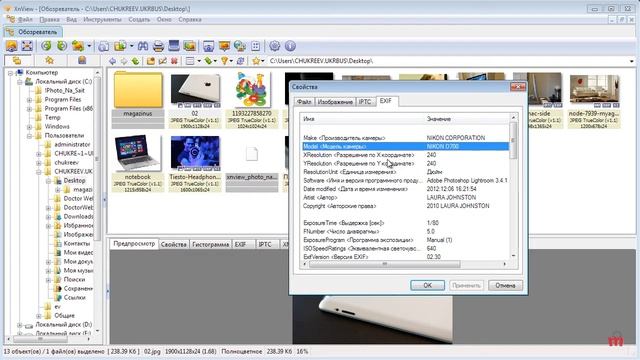Click the new folder icon
The height and width of the screenshot is (360, 640).
[x=151, y=61]
